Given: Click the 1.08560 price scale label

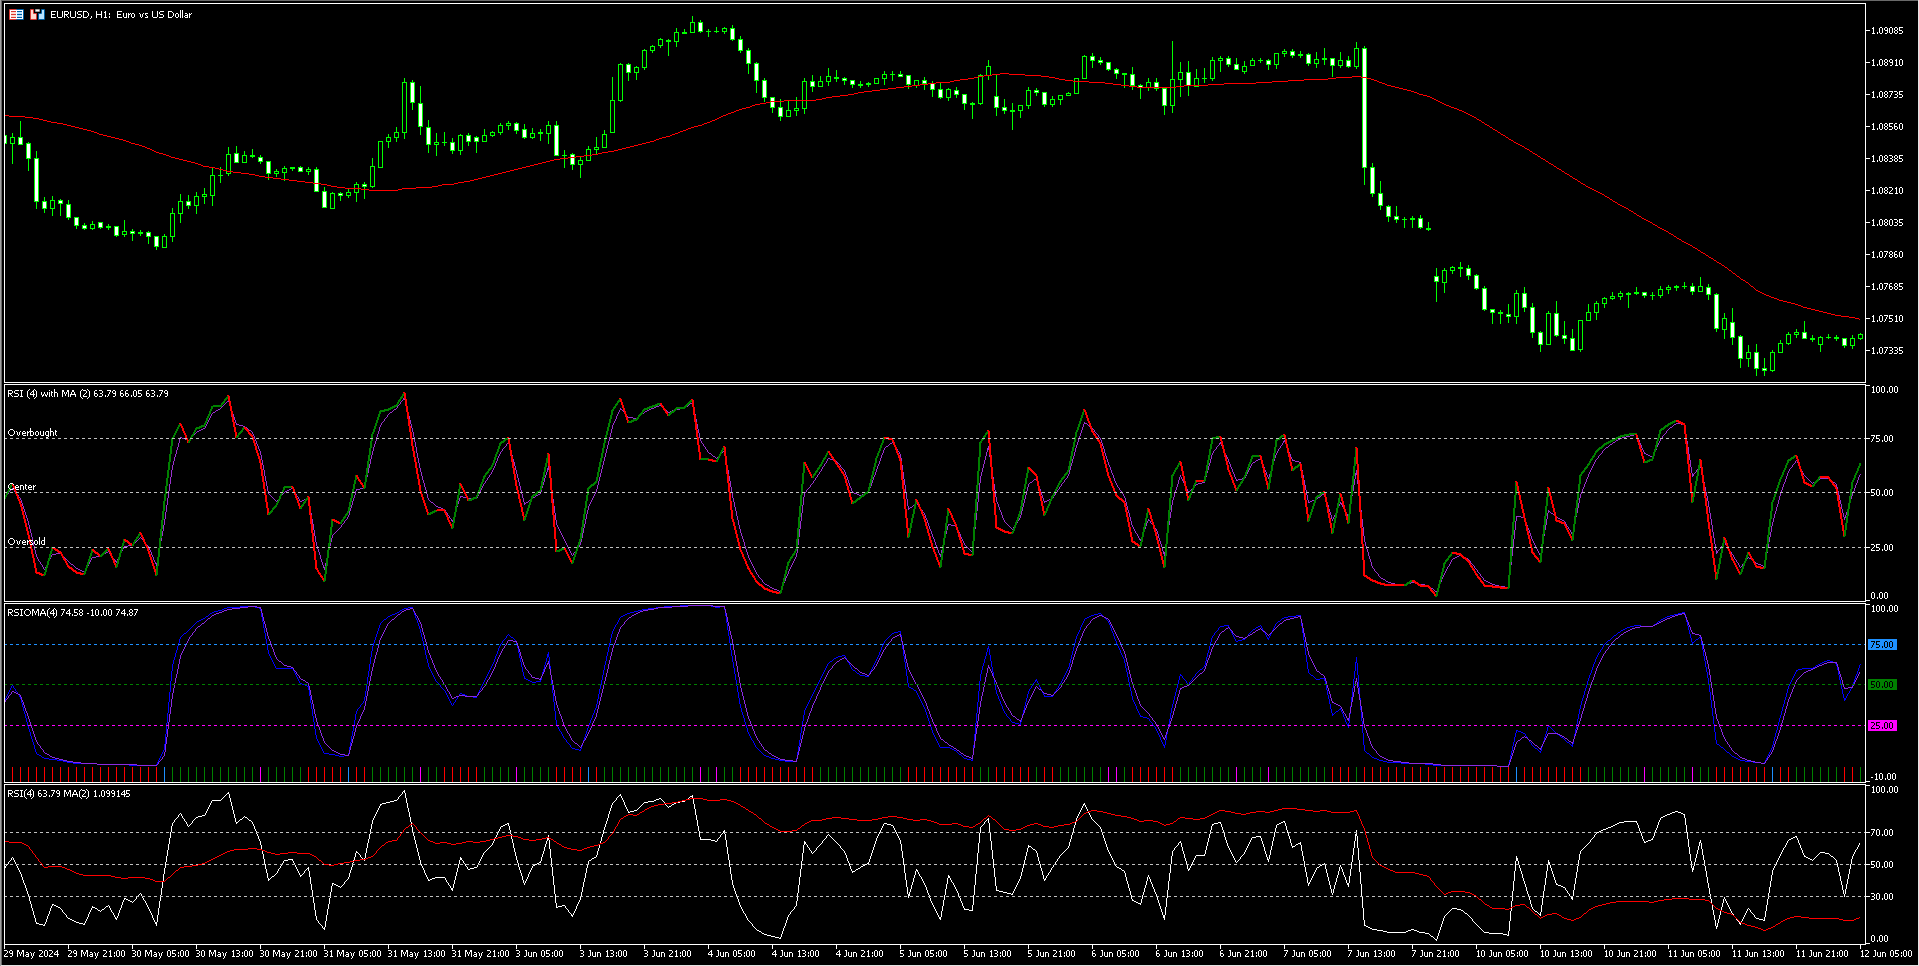Looking at the screenshot, I should (1886, 127).
